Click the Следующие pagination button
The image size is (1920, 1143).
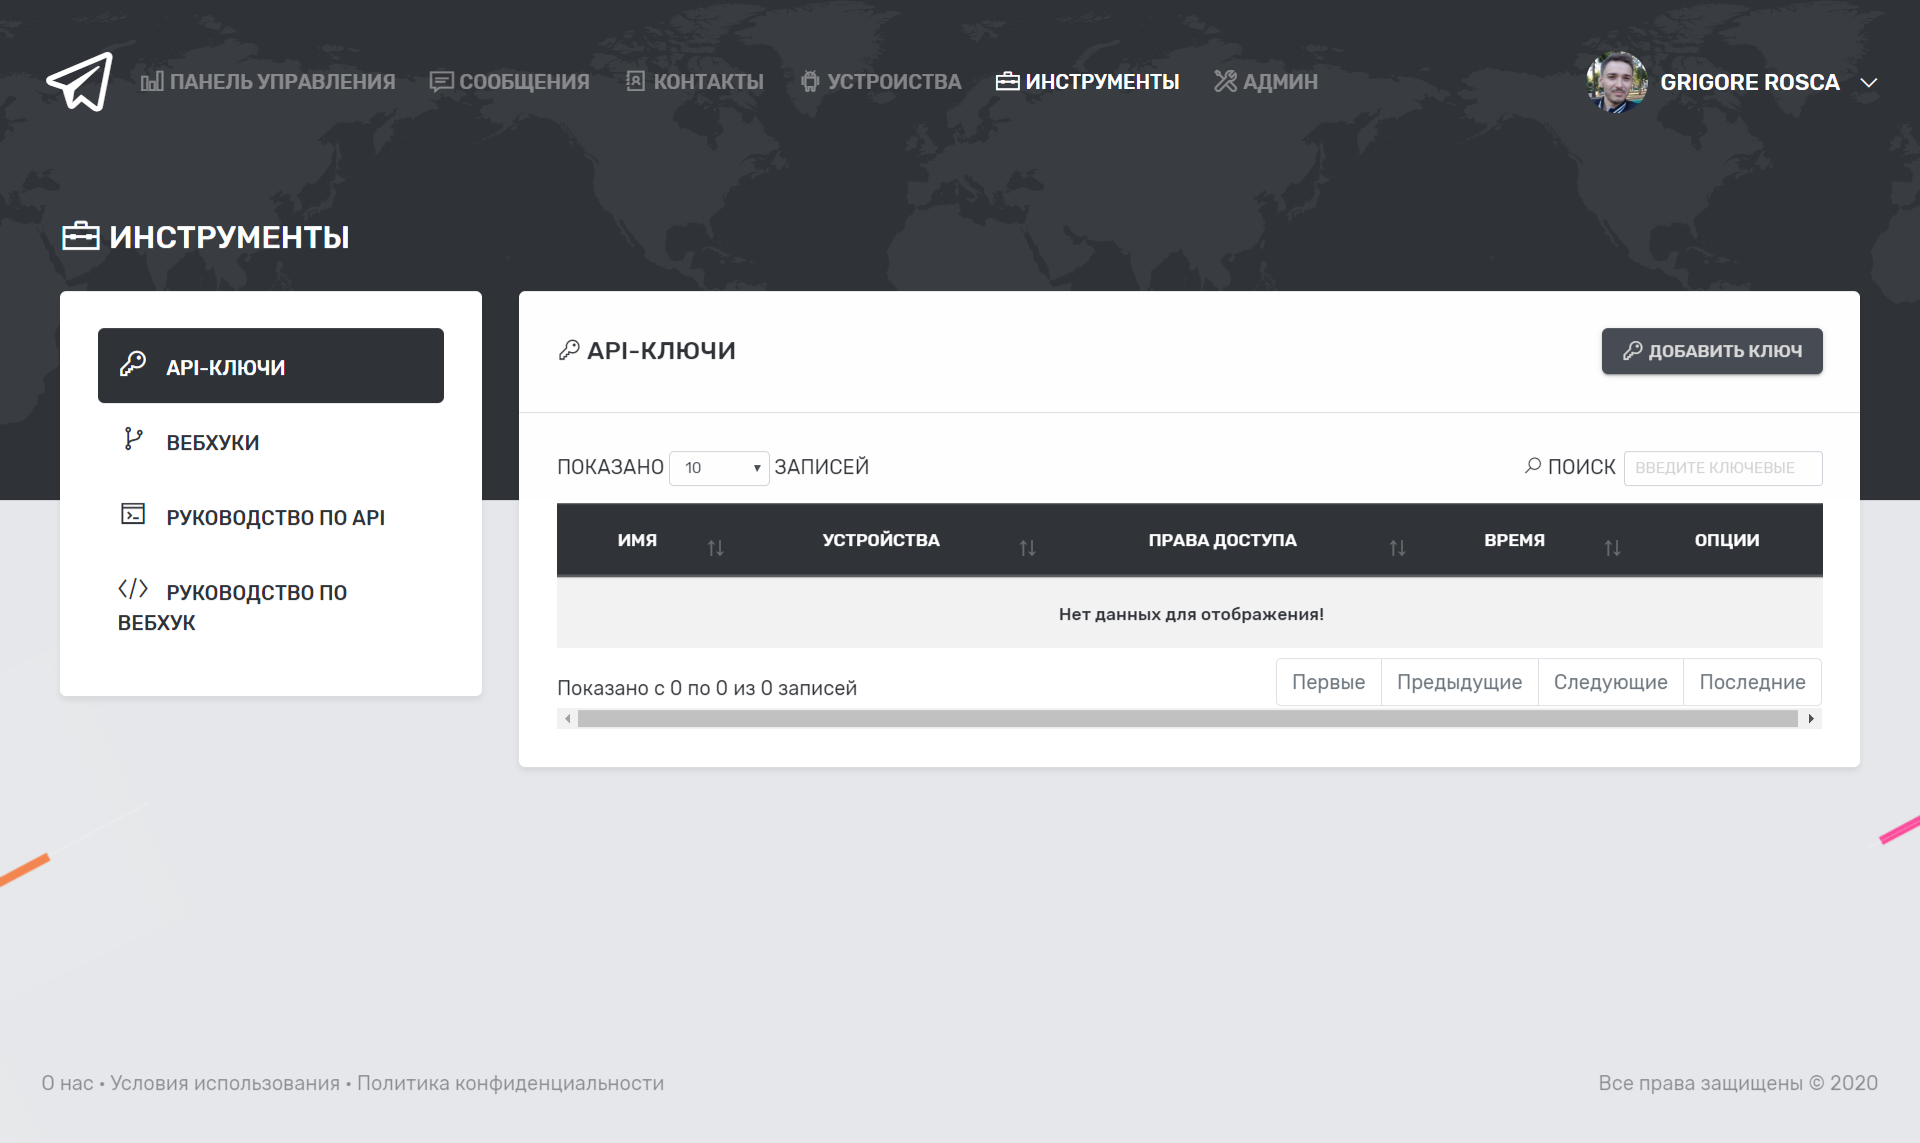[1610, 682]
